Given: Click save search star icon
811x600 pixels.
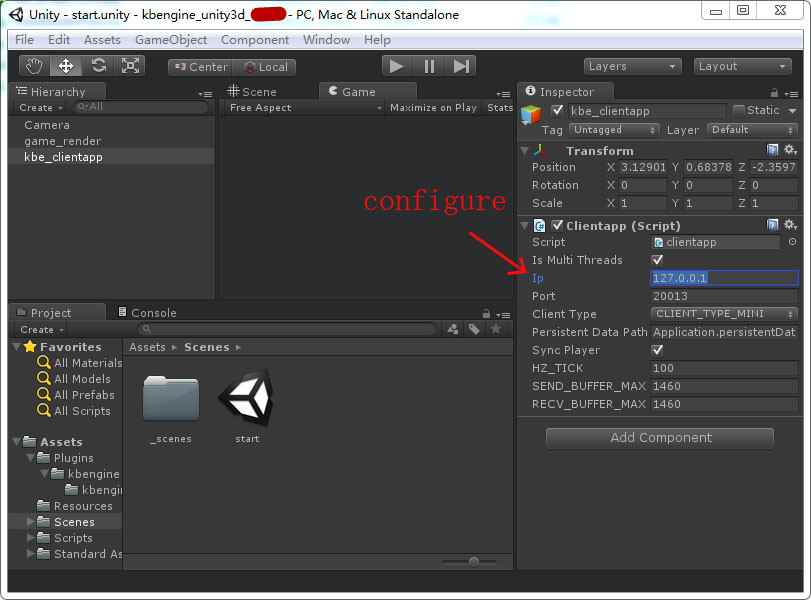Looking at the screenshot, I should point(495,329).
